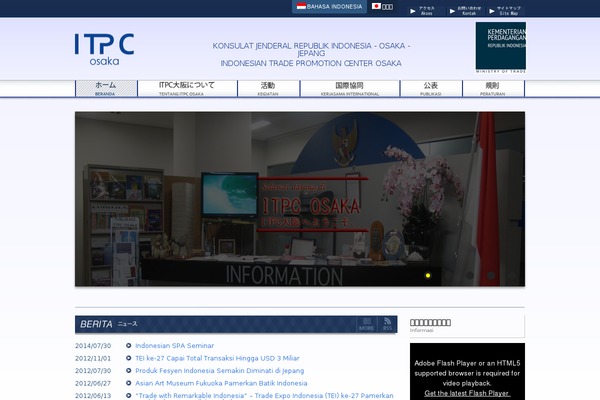The height and width of the screenshot is (400, 600).
Task: Click the arrow icon beside Kontak
Action: tap(452, 11)
